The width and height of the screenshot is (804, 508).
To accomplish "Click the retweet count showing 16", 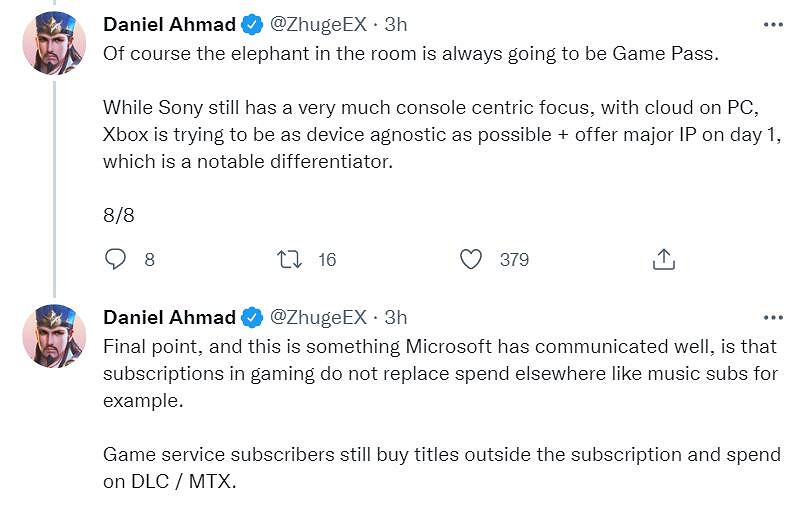I will 327,260.
